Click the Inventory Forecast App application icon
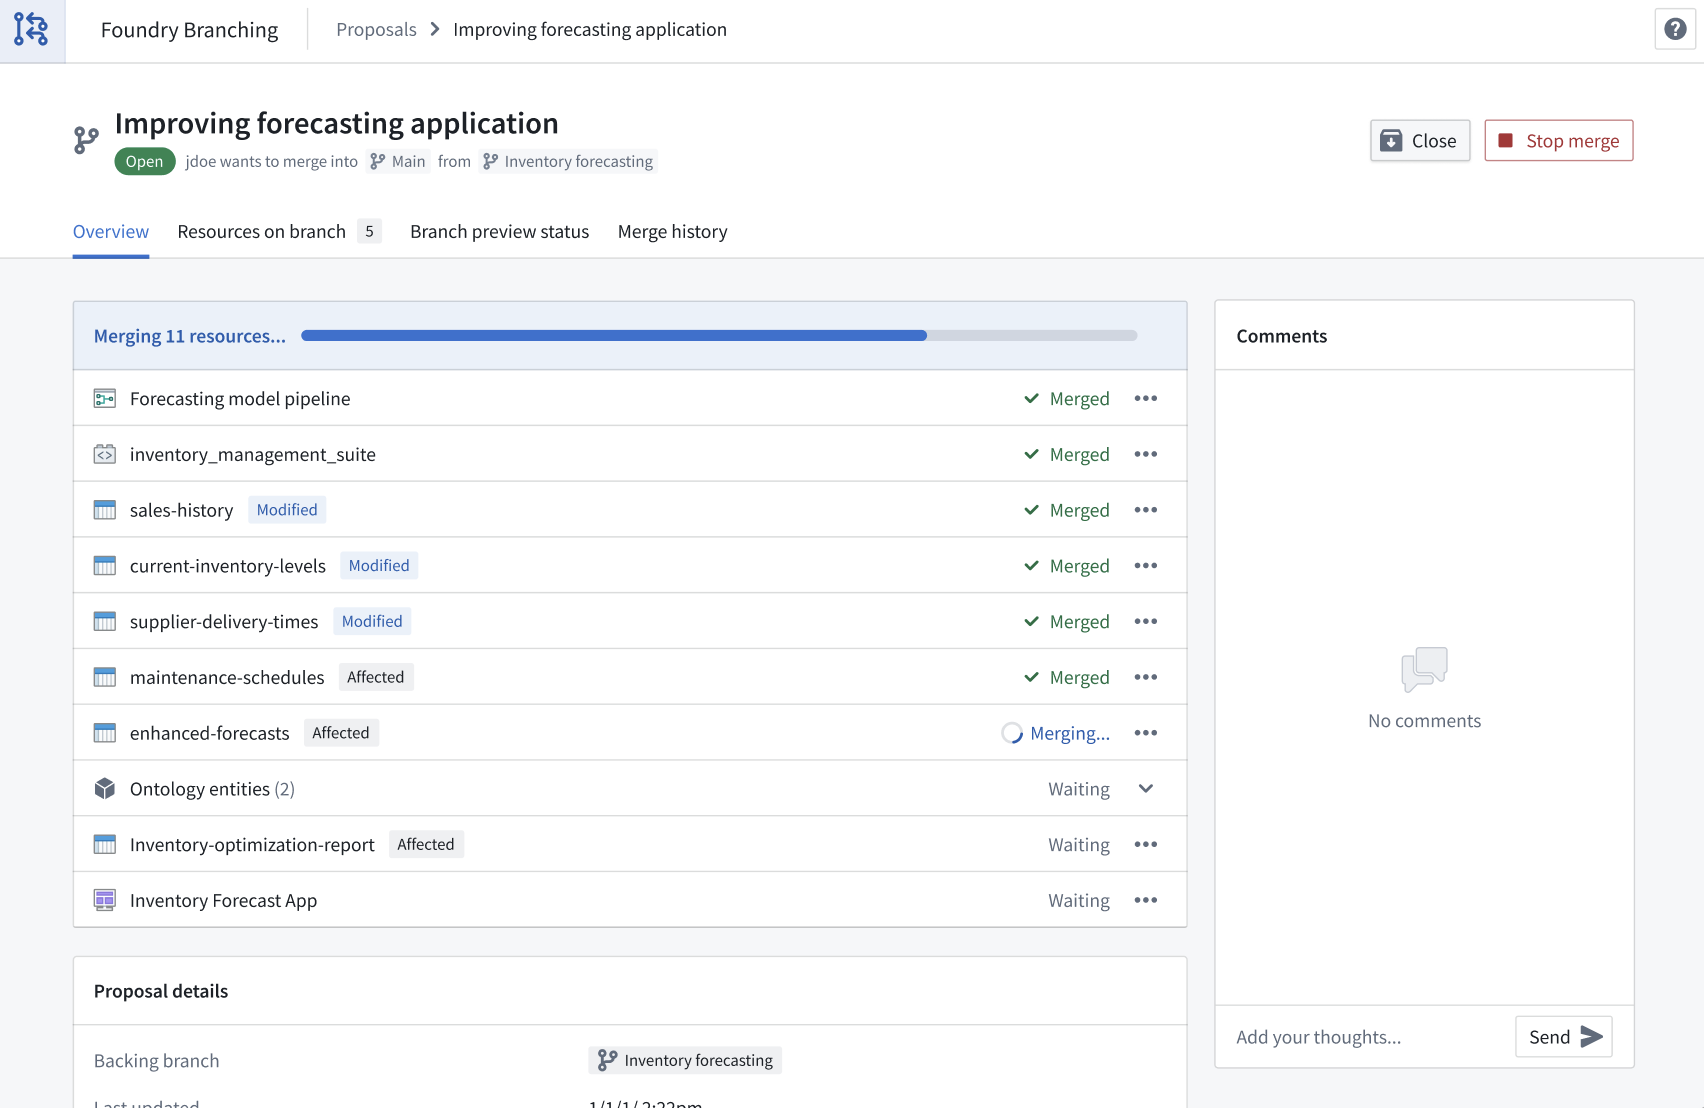The width and height of the screenshot is (1704, 1108). (x=104, y=899)
